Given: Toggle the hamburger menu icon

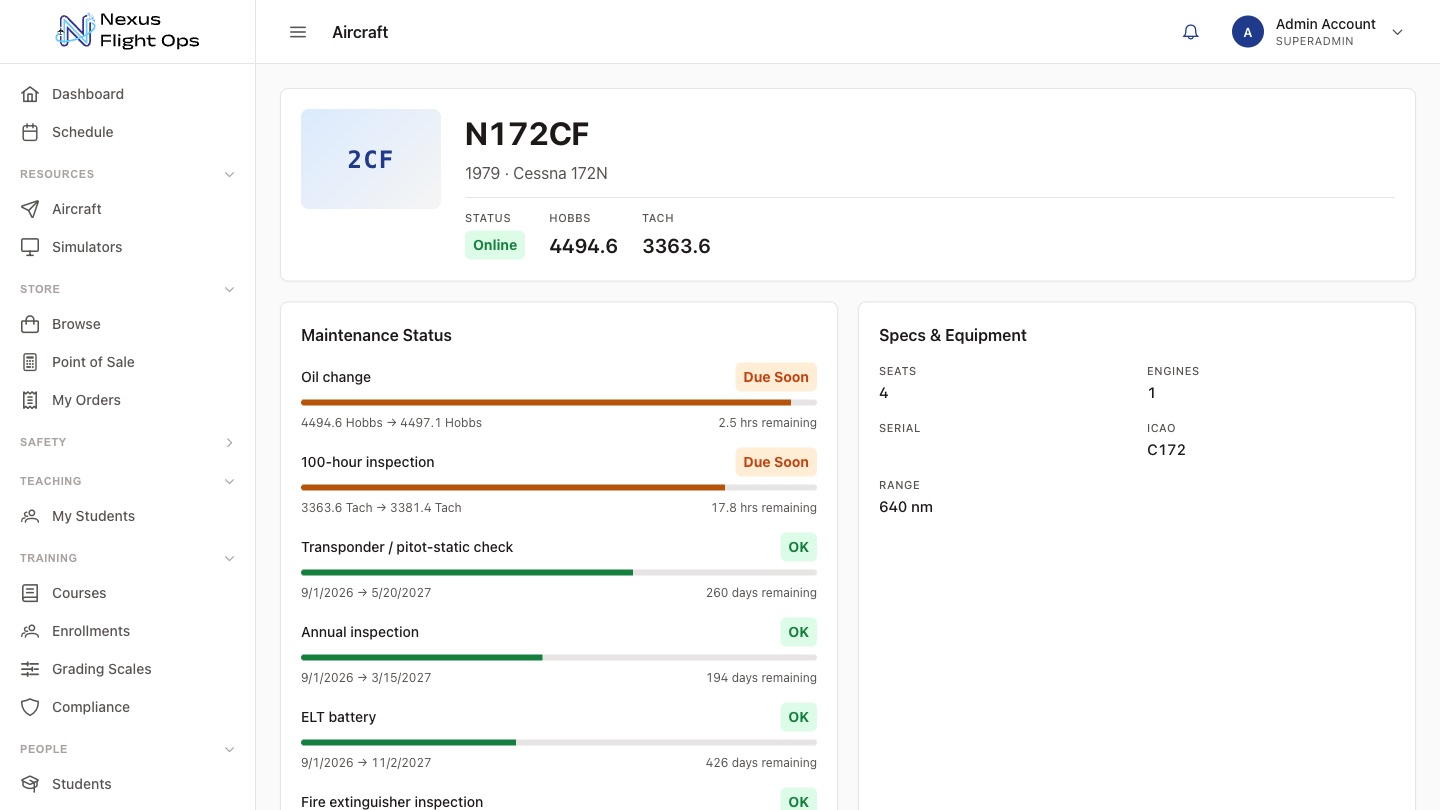Looking at the screenshot, I should (x=298, y=32).
